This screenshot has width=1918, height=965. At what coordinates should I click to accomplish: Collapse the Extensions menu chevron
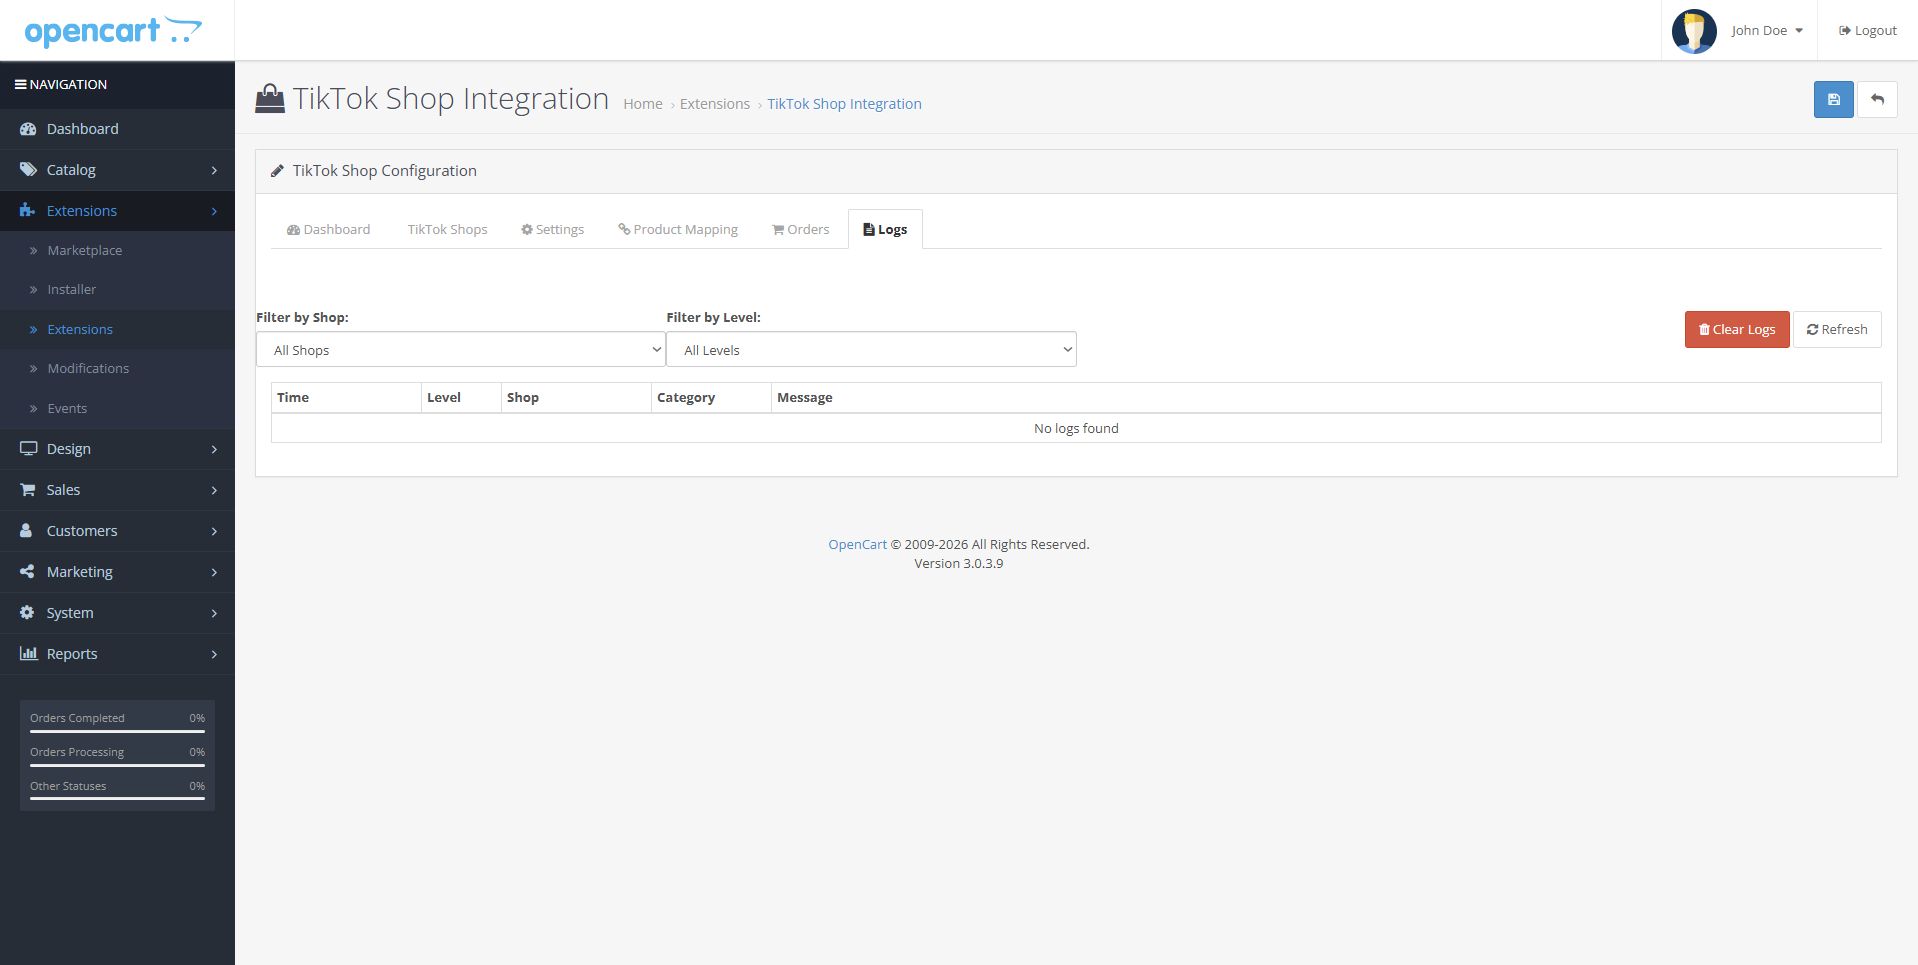(x=214, y=212)
